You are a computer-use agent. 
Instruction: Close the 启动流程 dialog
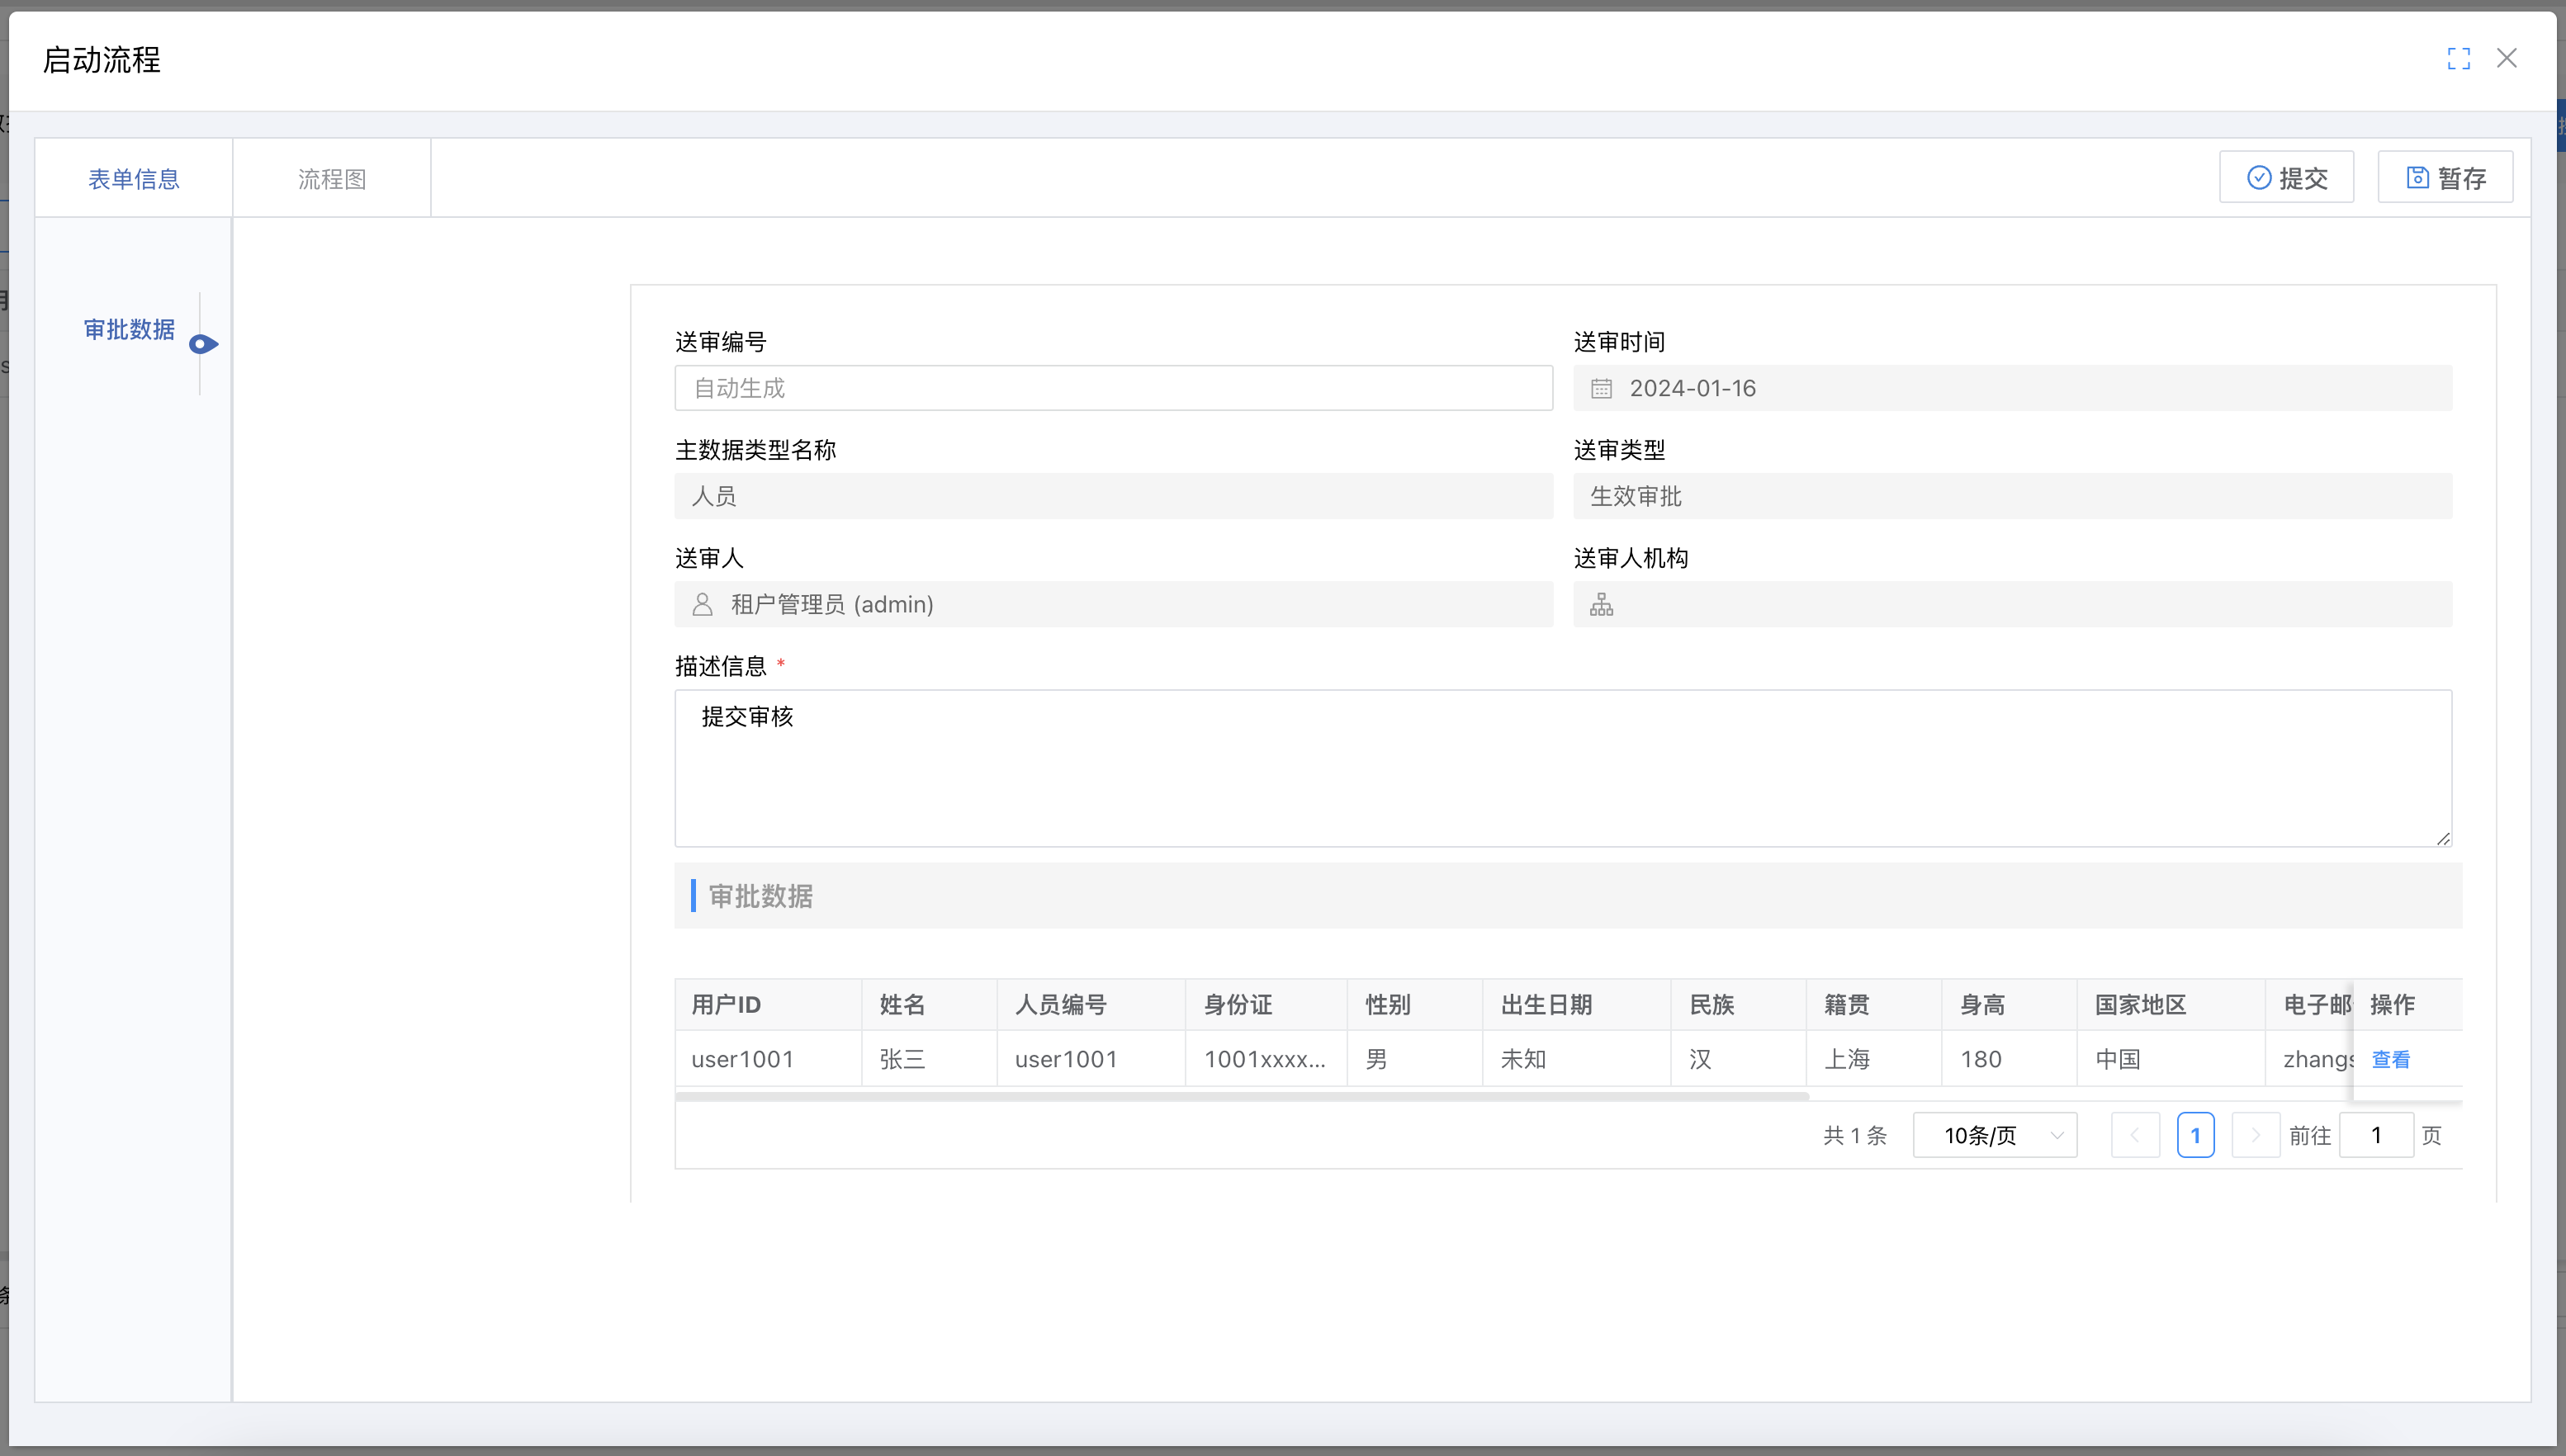(x=2506, y=58)
